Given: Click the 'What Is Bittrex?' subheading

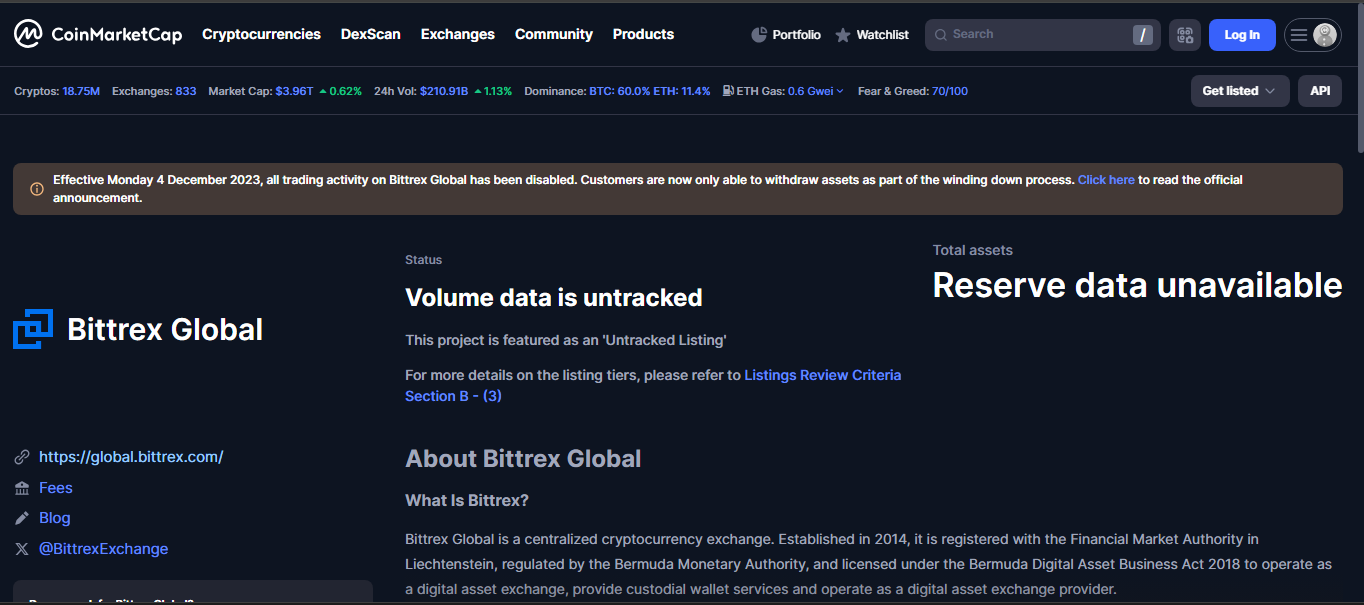Looking at the screenshot, I should coord(467,500).
